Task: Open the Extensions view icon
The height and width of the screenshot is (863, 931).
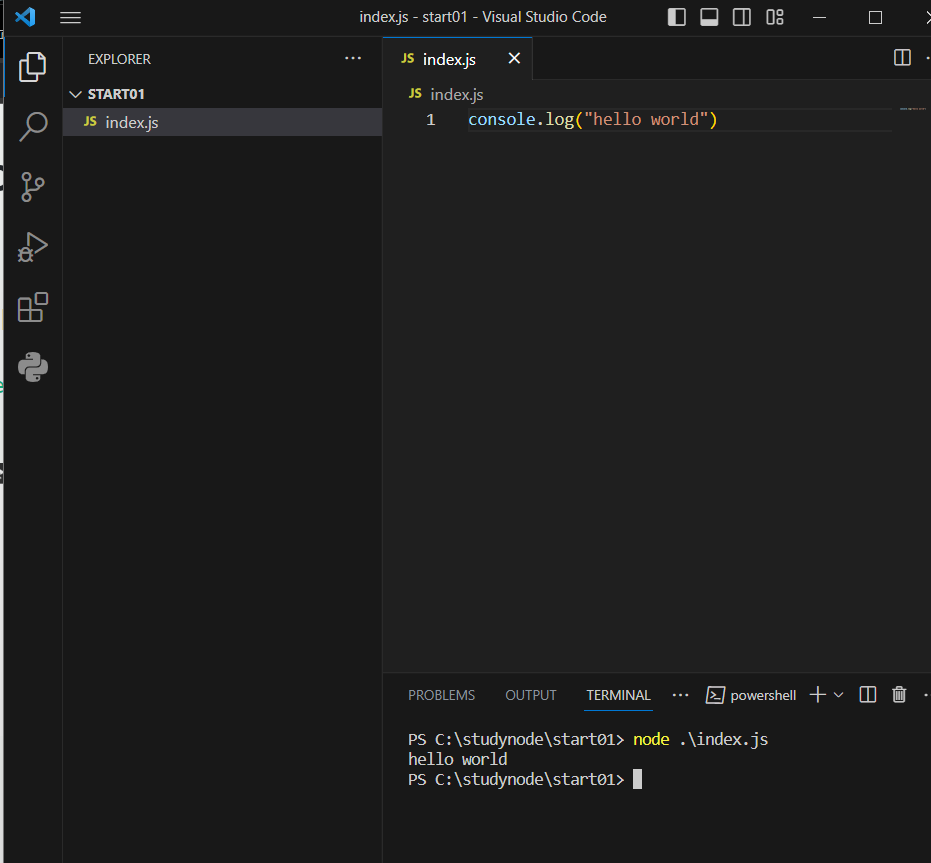Action: [33, 307]
